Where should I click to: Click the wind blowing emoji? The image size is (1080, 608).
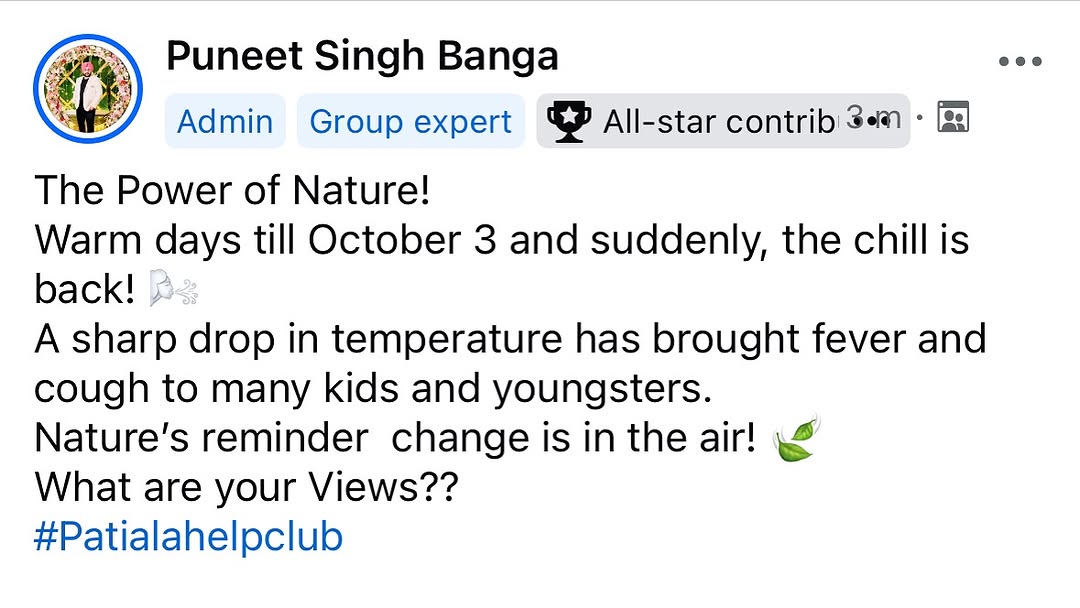(x=173, y=290)
